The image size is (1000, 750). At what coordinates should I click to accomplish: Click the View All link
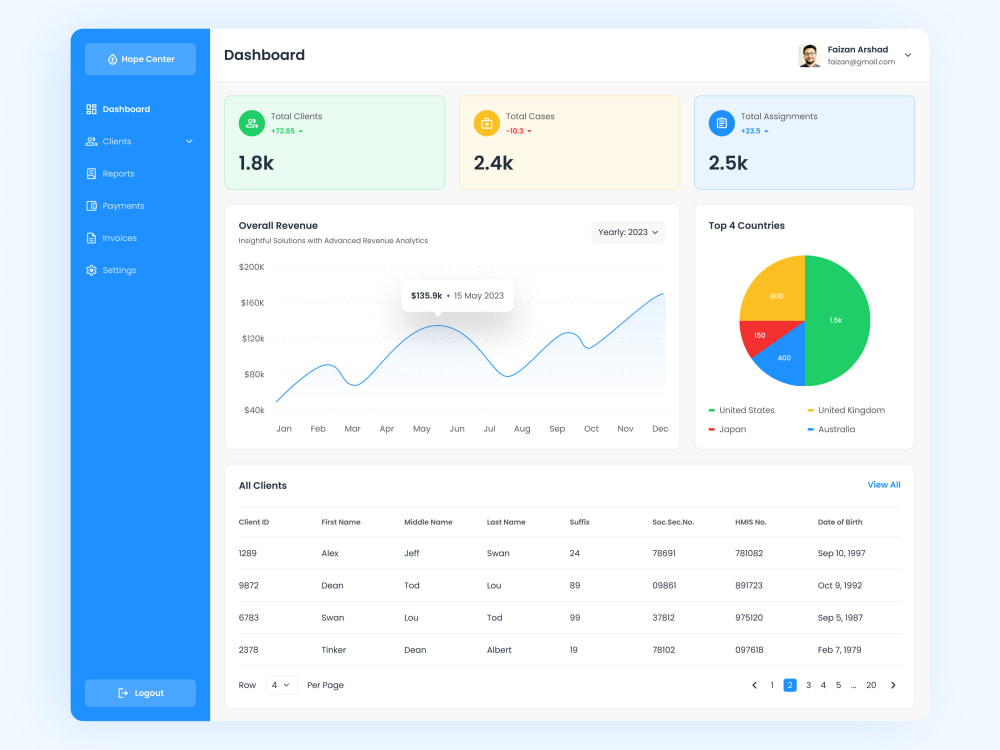click(x=883, y=485)
